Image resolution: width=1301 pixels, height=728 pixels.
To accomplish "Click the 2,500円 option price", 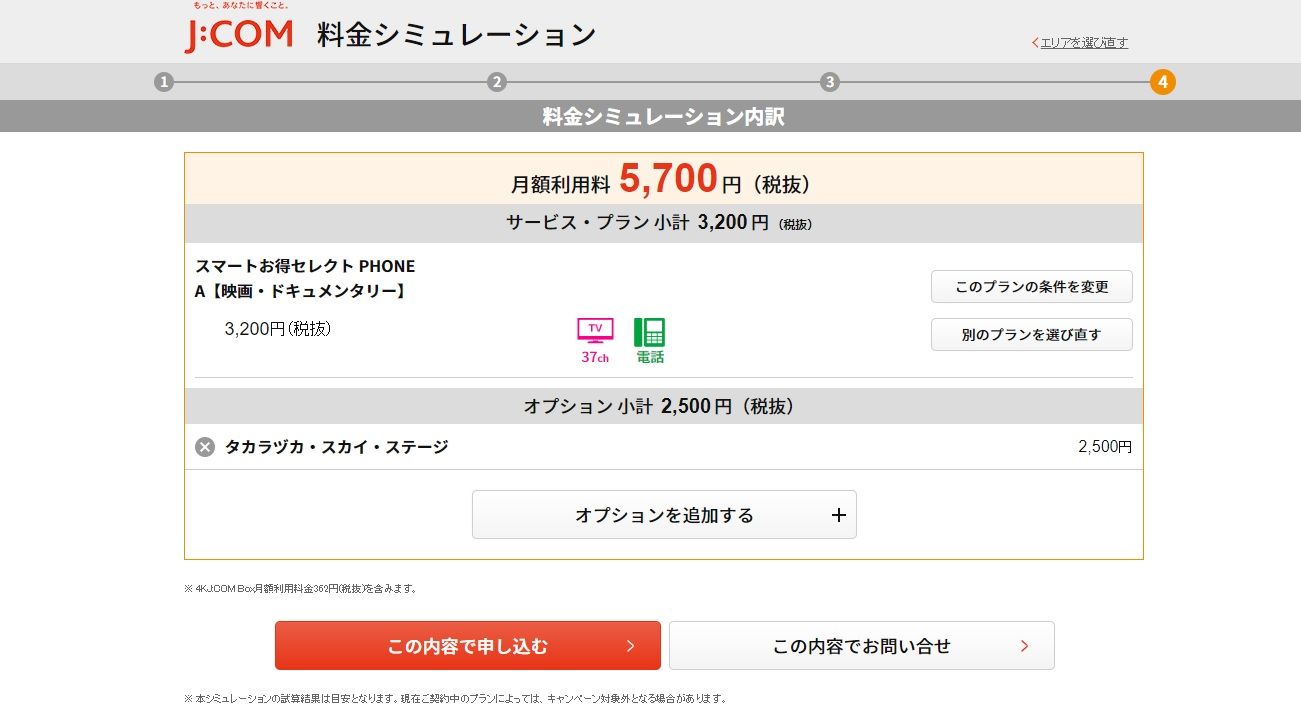I will tap(1105, 447).
